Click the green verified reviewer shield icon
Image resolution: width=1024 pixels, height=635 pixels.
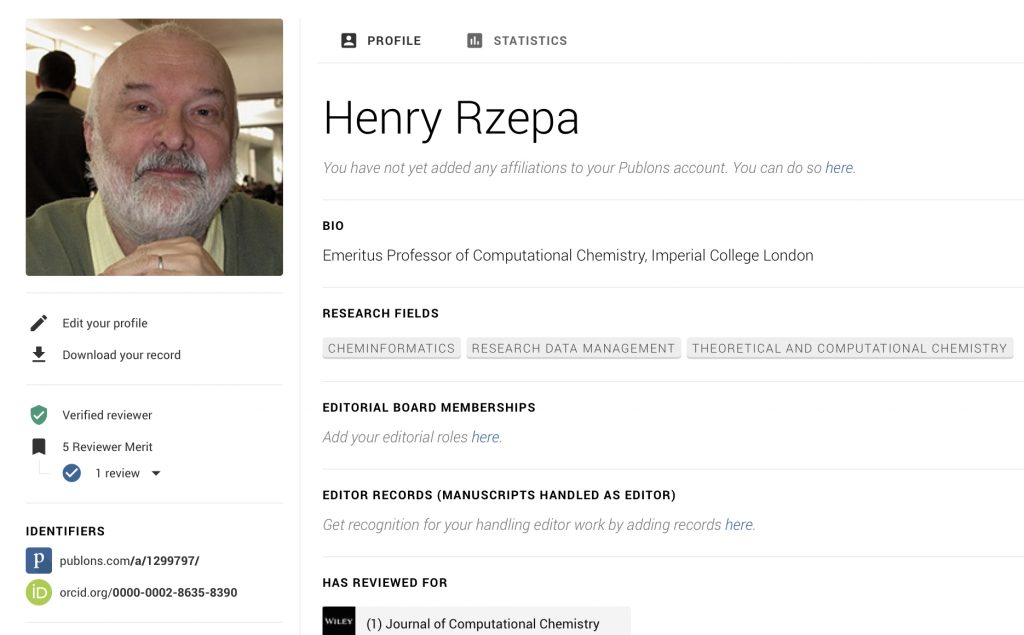coord(39,415)
